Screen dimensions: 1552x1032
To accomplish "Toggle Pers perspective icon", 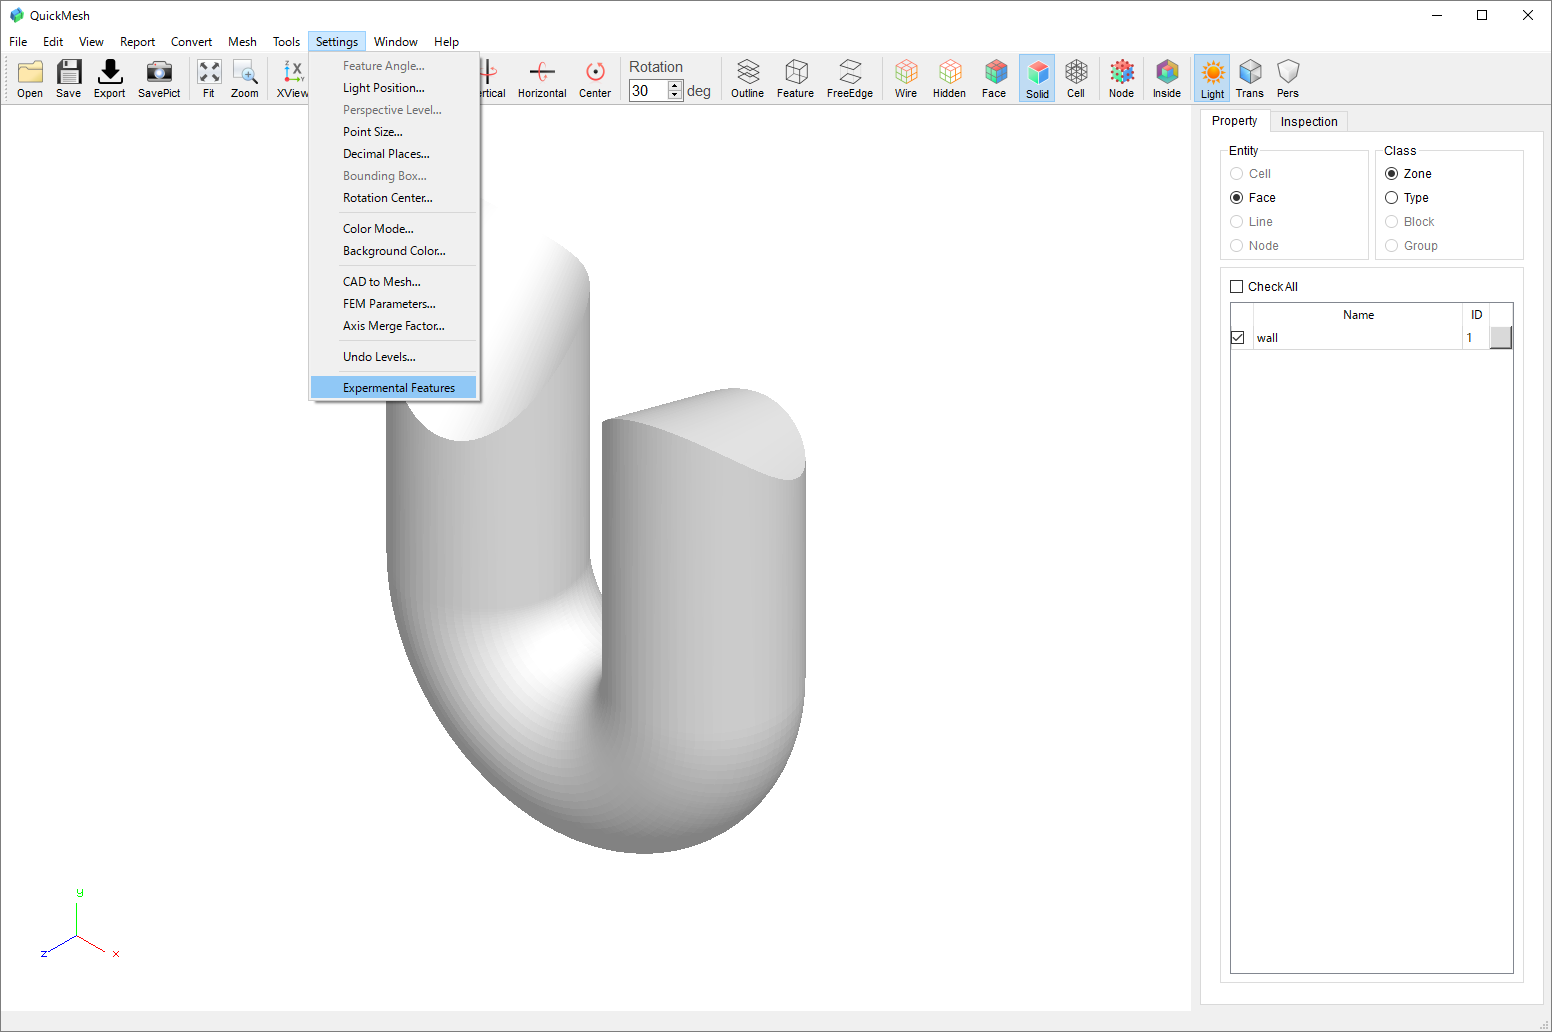I will coord(1288,78).
